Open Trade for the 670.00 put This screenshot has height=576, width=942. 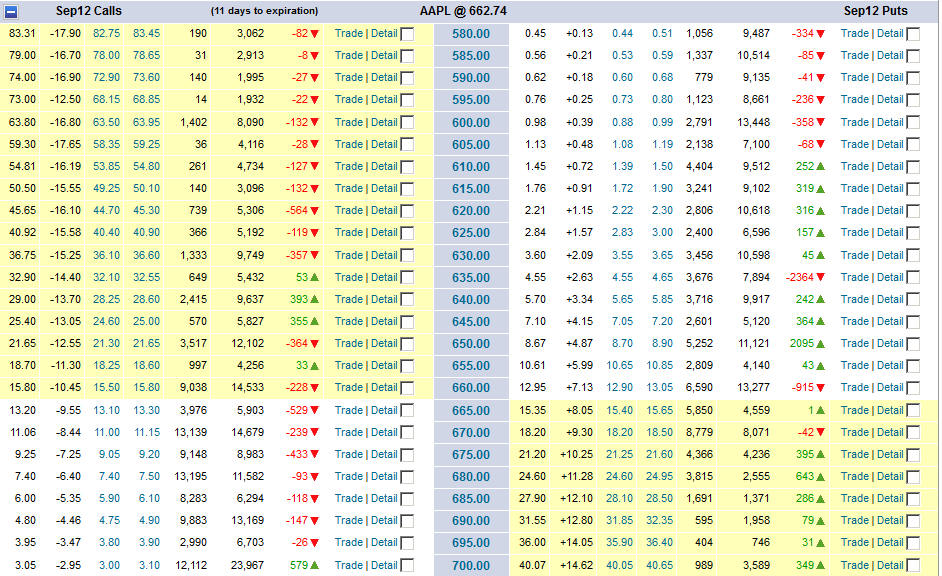pyautogui.click(x=855, y=432)
